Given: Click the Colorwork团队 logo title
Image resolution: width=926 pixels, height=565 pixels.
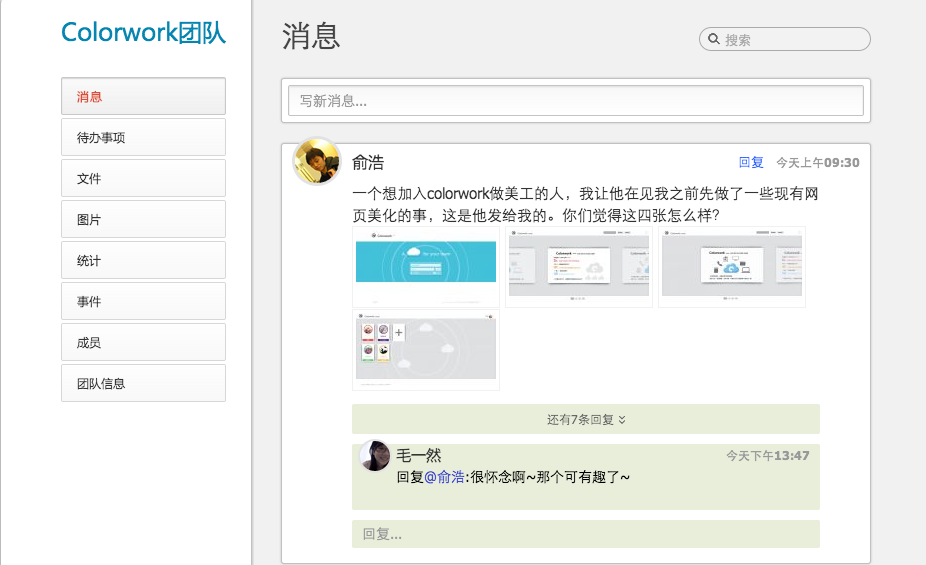Looking at the screenshot, I should 144,32.
